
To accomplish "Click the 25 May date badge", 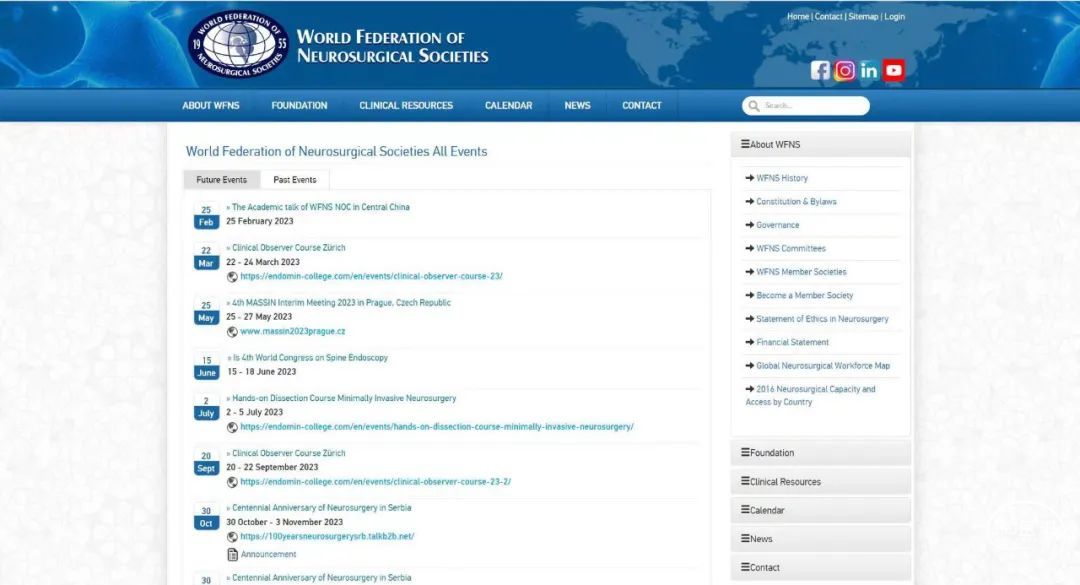I will click(206, 311).
